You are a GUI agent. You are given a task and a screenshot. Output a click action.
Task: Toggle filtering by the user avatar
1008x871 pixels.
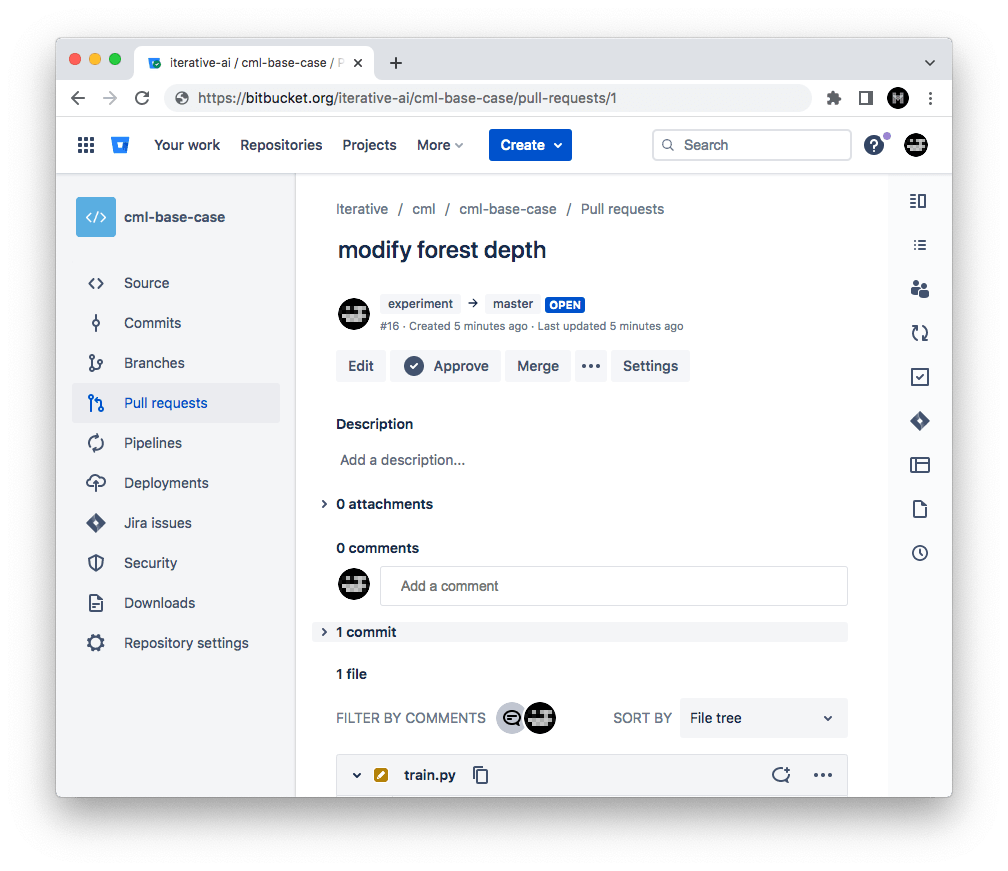(540, 718)
